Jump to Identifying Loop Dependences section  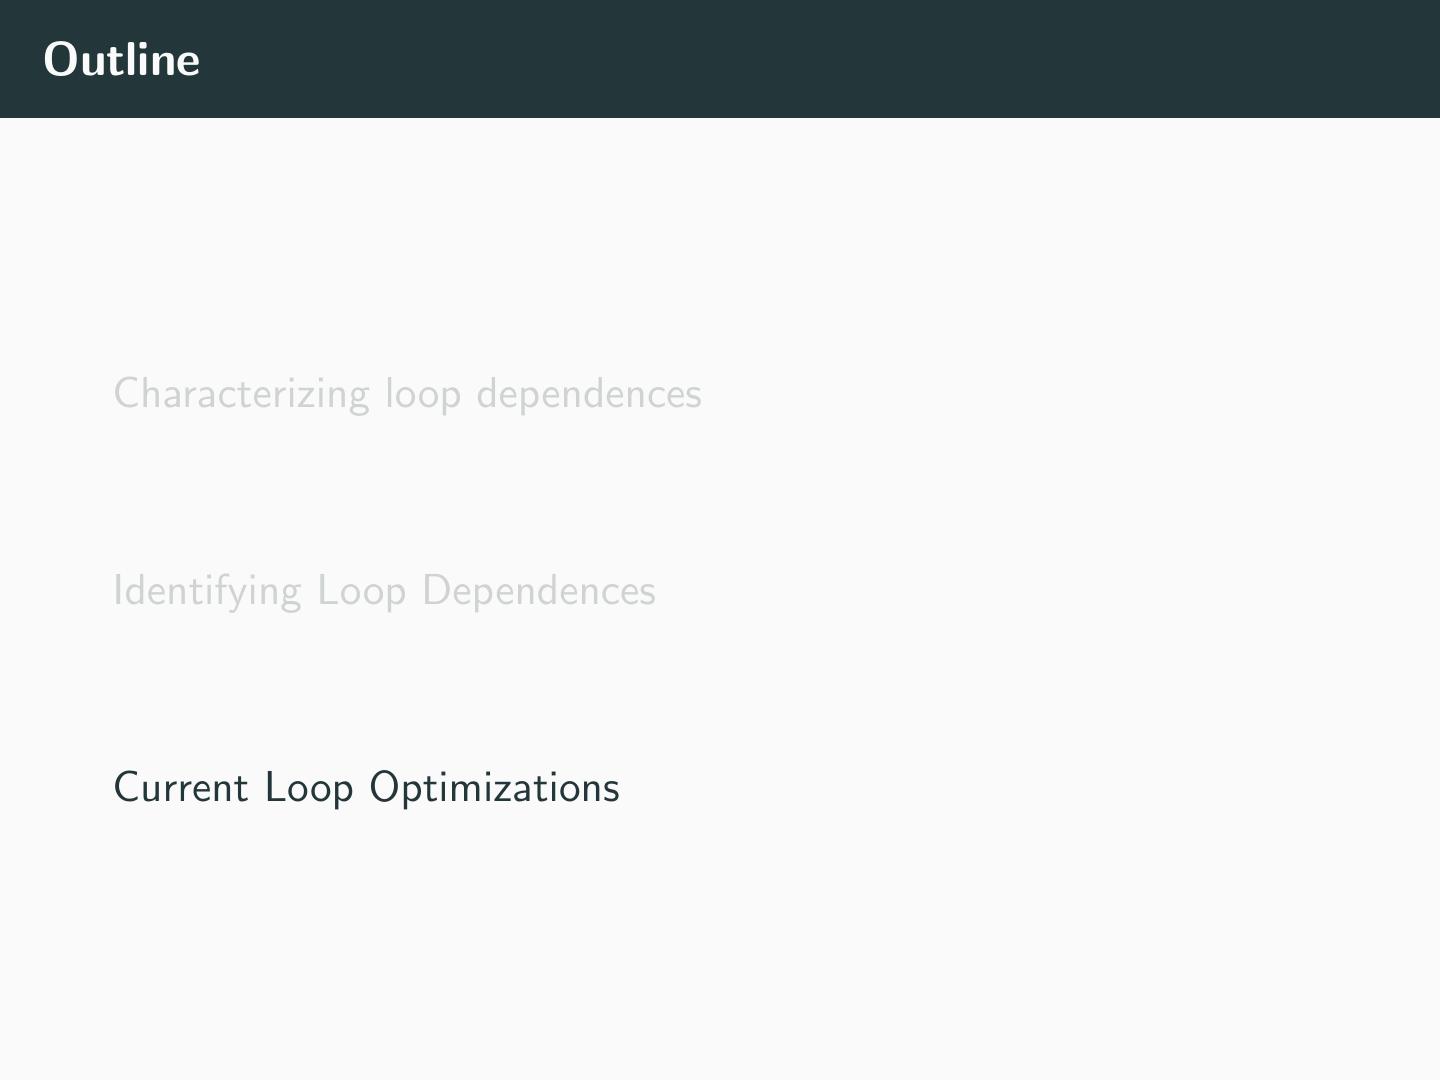click(x=384, y=591)
